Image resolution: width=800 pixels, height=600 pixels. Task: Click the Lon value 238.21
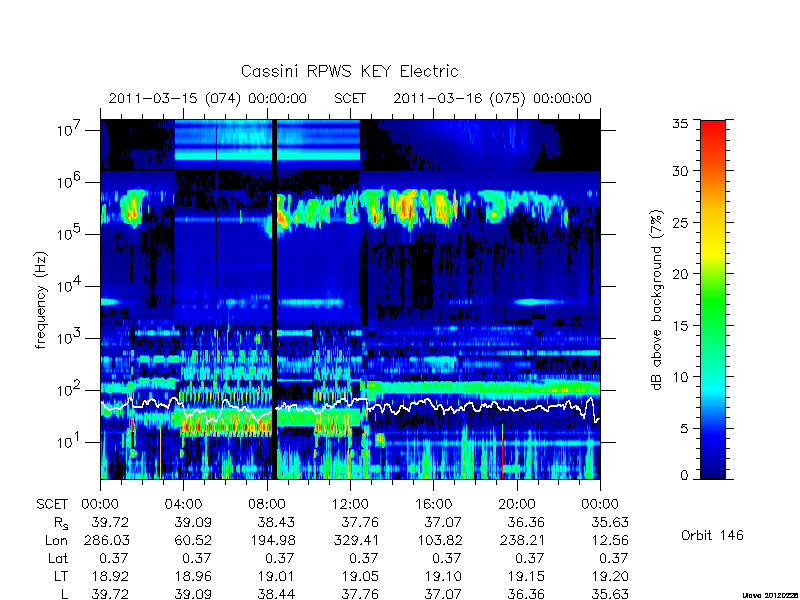tap(522, 540)
